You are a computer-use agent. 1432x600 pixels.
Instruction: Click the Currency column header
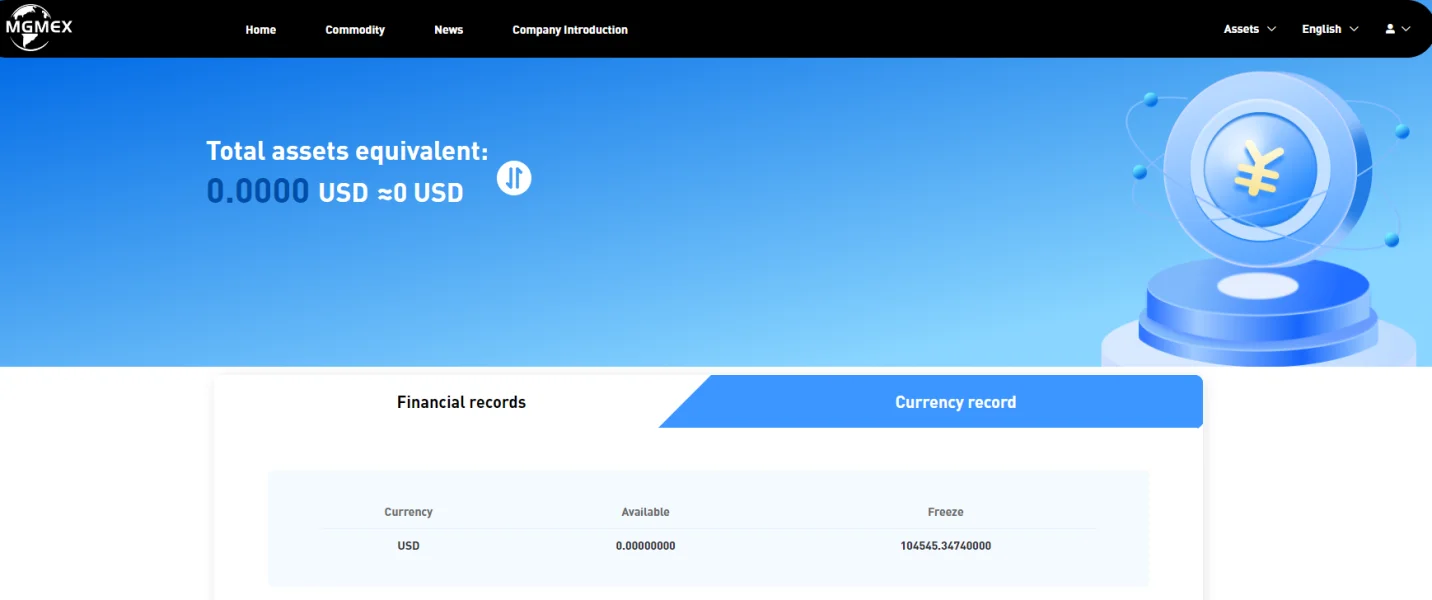tap(408, 512)
